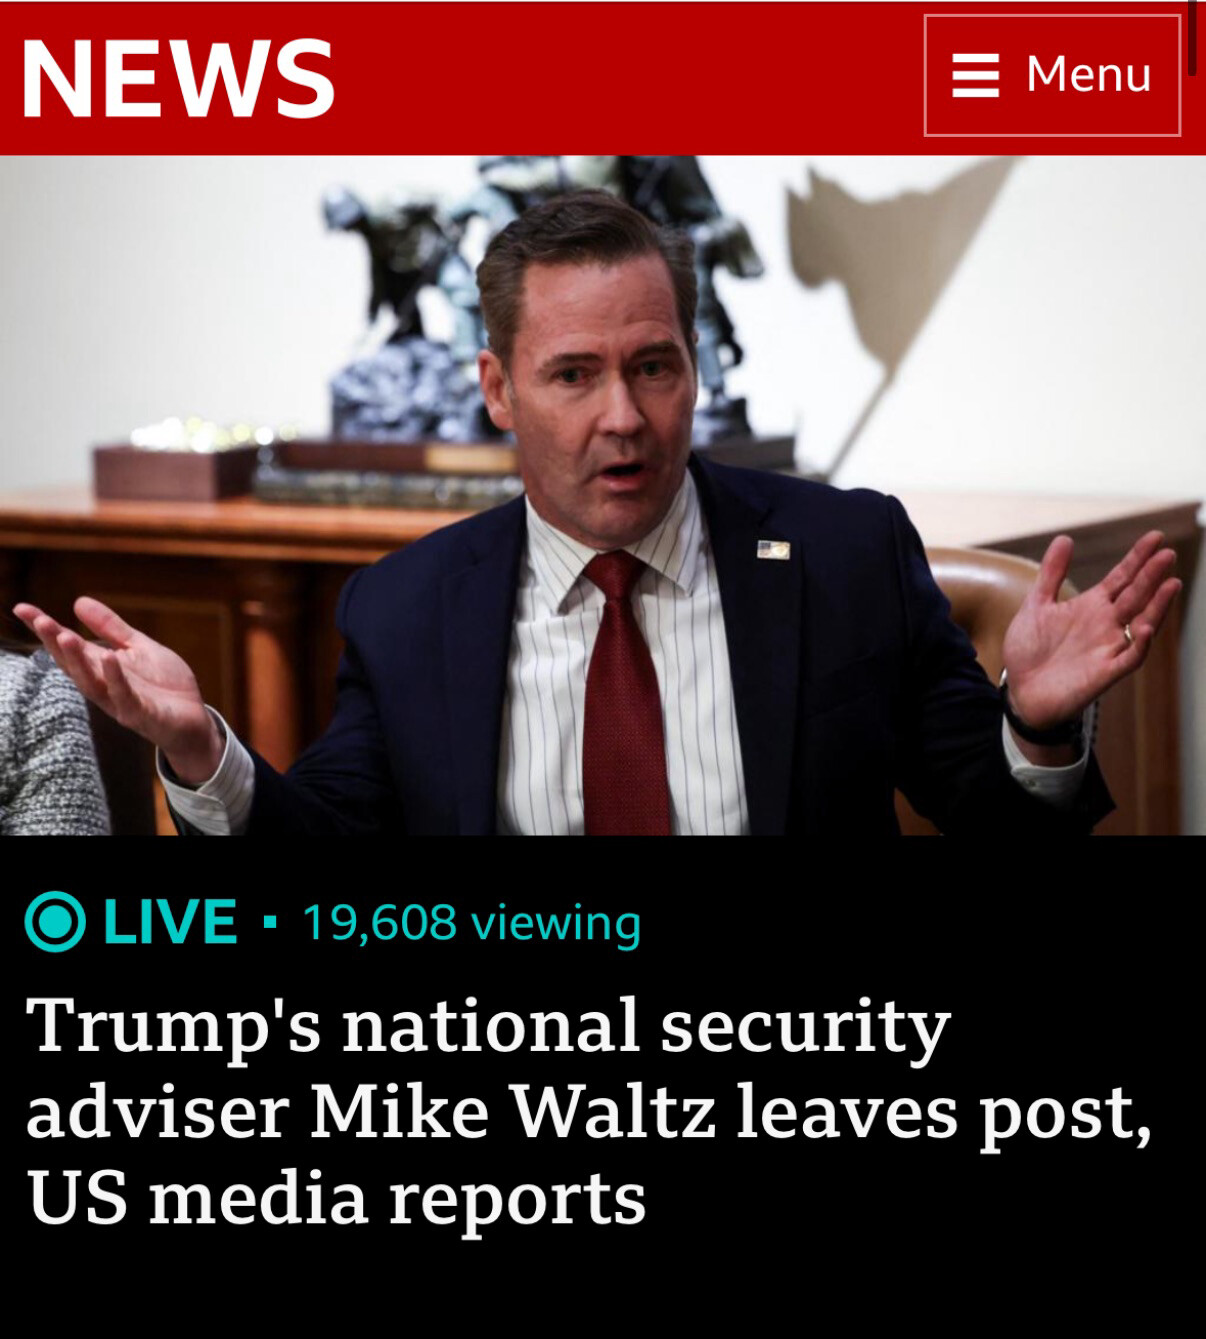The image size is (1206, 1339).
Task: Click the Menu button in red header
Action: (x=1052, y=75)
